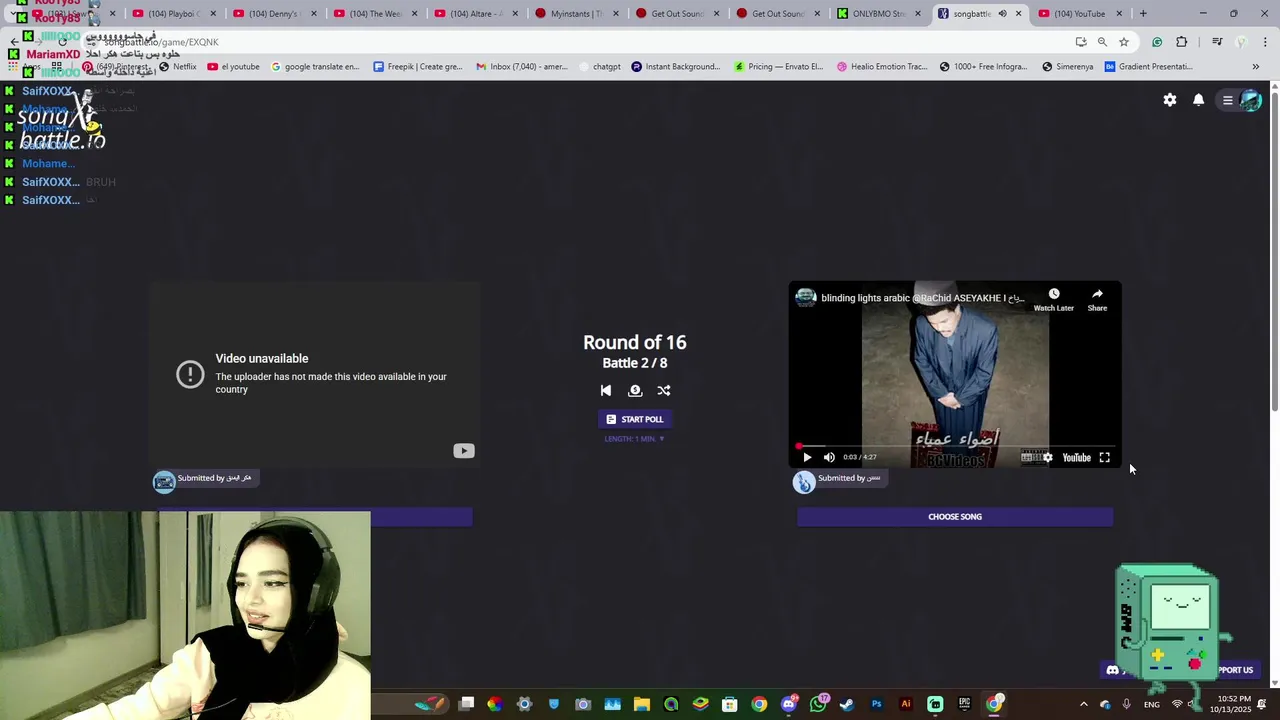Open the hamburger menu in the site header

click(x=1228, y=100)
